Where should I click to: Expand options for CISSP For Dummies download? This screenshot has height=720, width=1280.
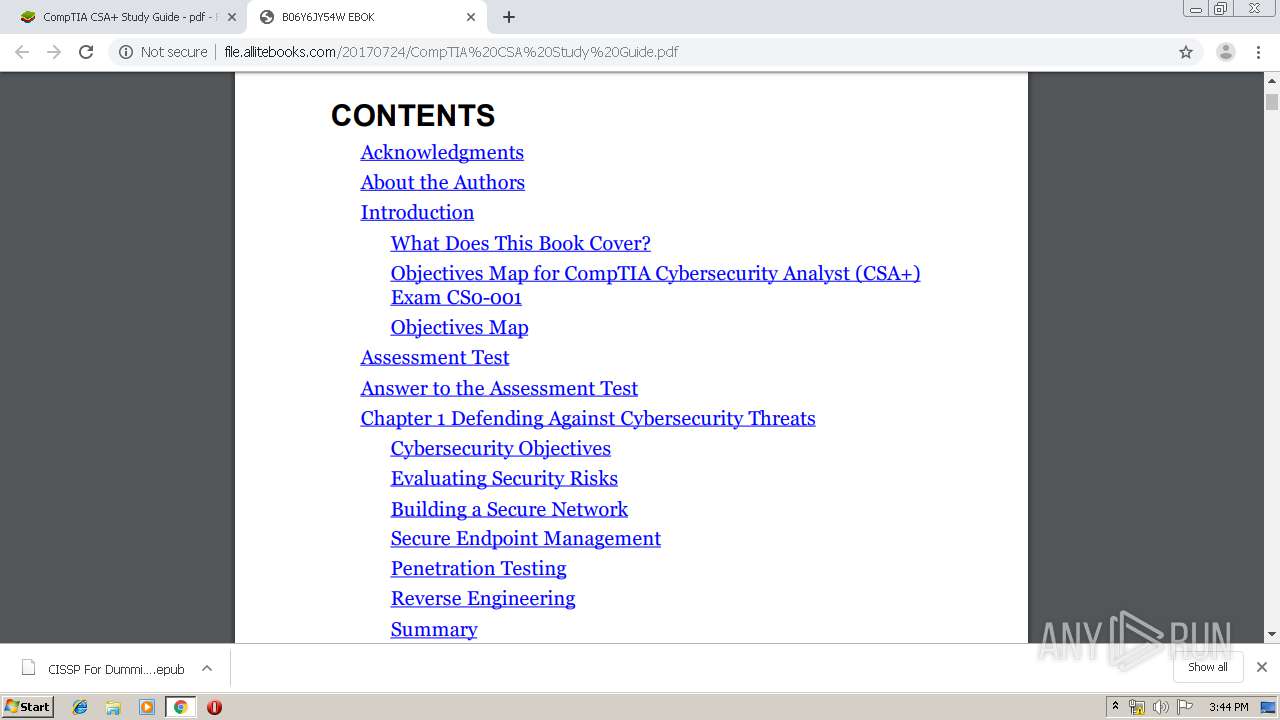207,668
